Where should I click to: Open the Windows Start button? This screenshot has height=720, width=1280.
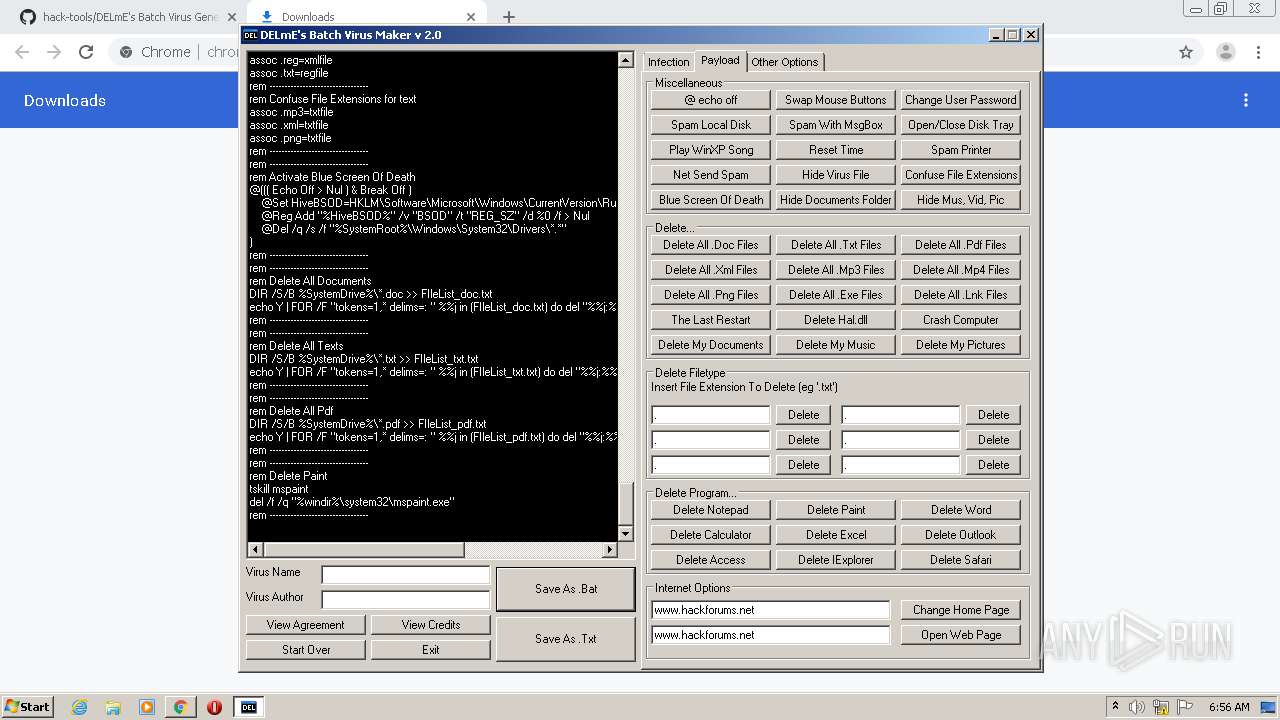click(28, 706)
